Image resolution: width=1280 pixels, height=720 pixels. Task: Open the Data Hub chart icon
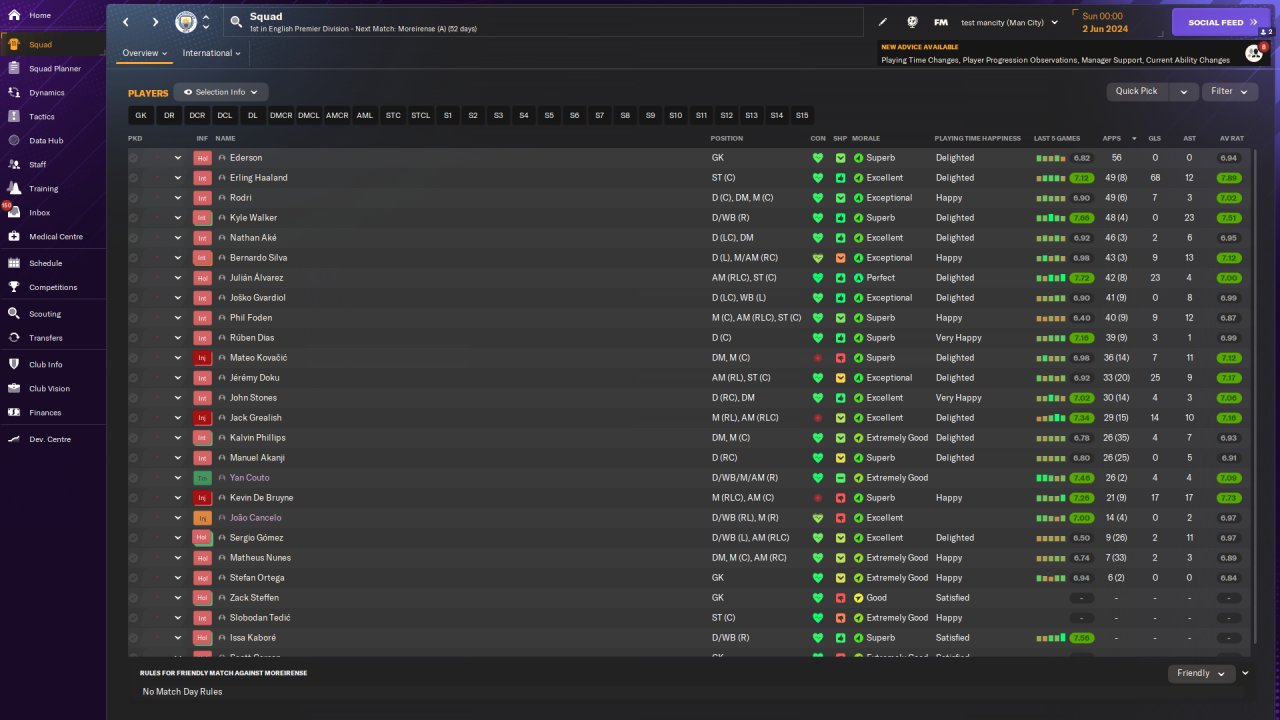coord(14,141)
